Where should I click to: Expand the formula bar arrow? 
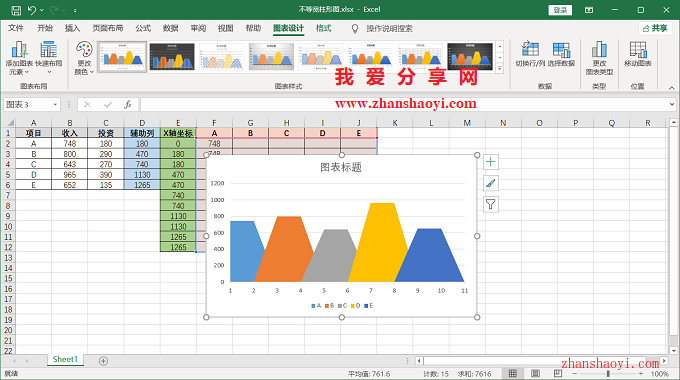coord(672,104)
